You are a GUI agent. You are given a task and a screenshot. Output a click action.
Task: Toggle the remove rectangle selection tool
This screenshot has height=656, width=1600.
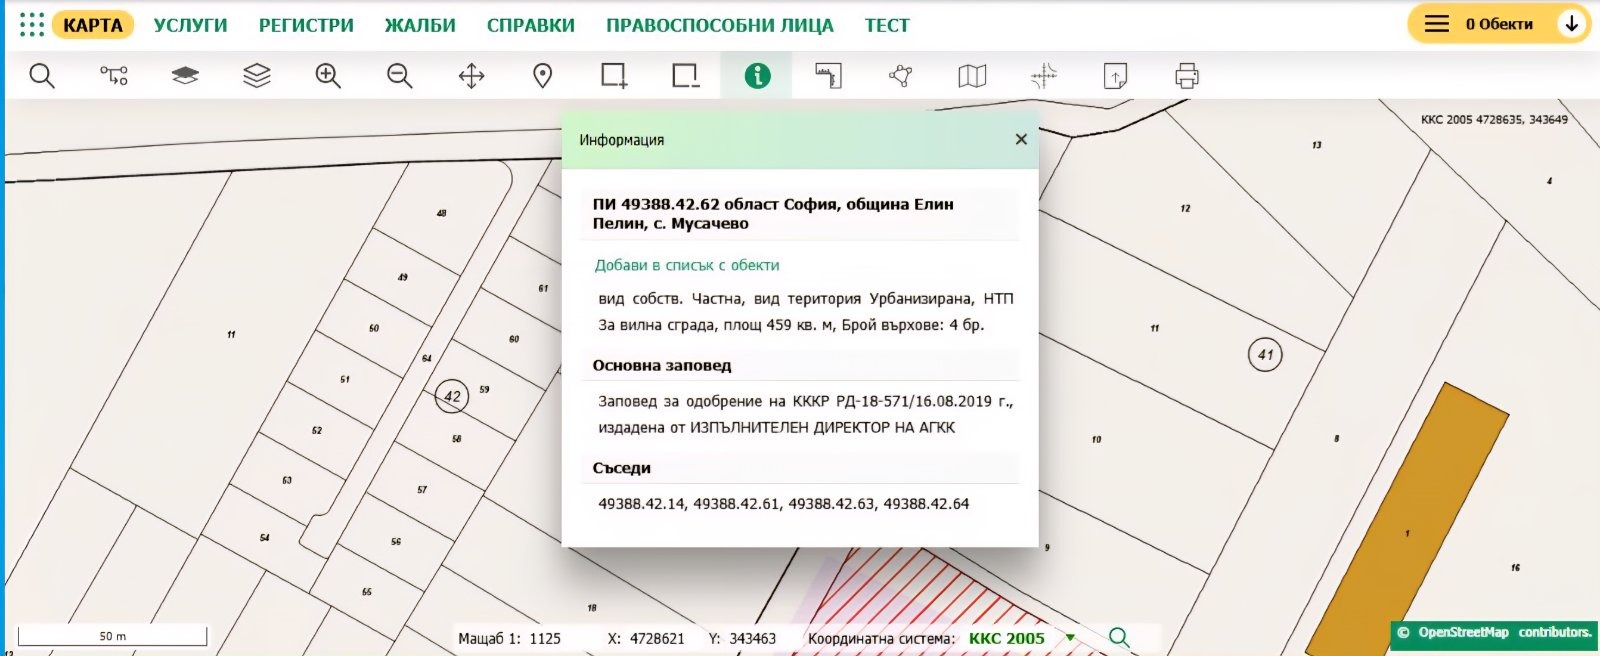(x=686, y=76)
